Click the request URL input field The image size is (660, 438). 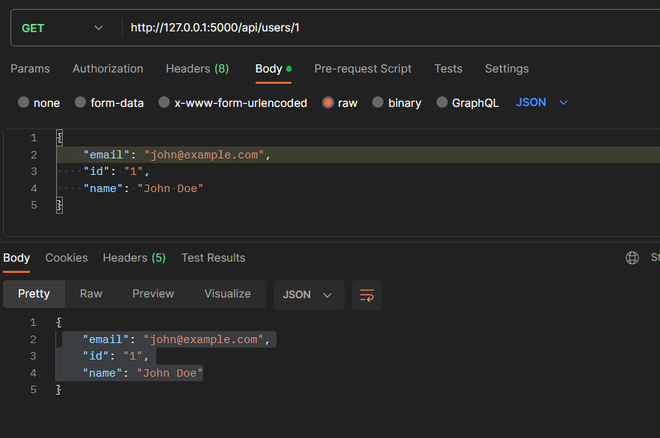pos(380,28)
